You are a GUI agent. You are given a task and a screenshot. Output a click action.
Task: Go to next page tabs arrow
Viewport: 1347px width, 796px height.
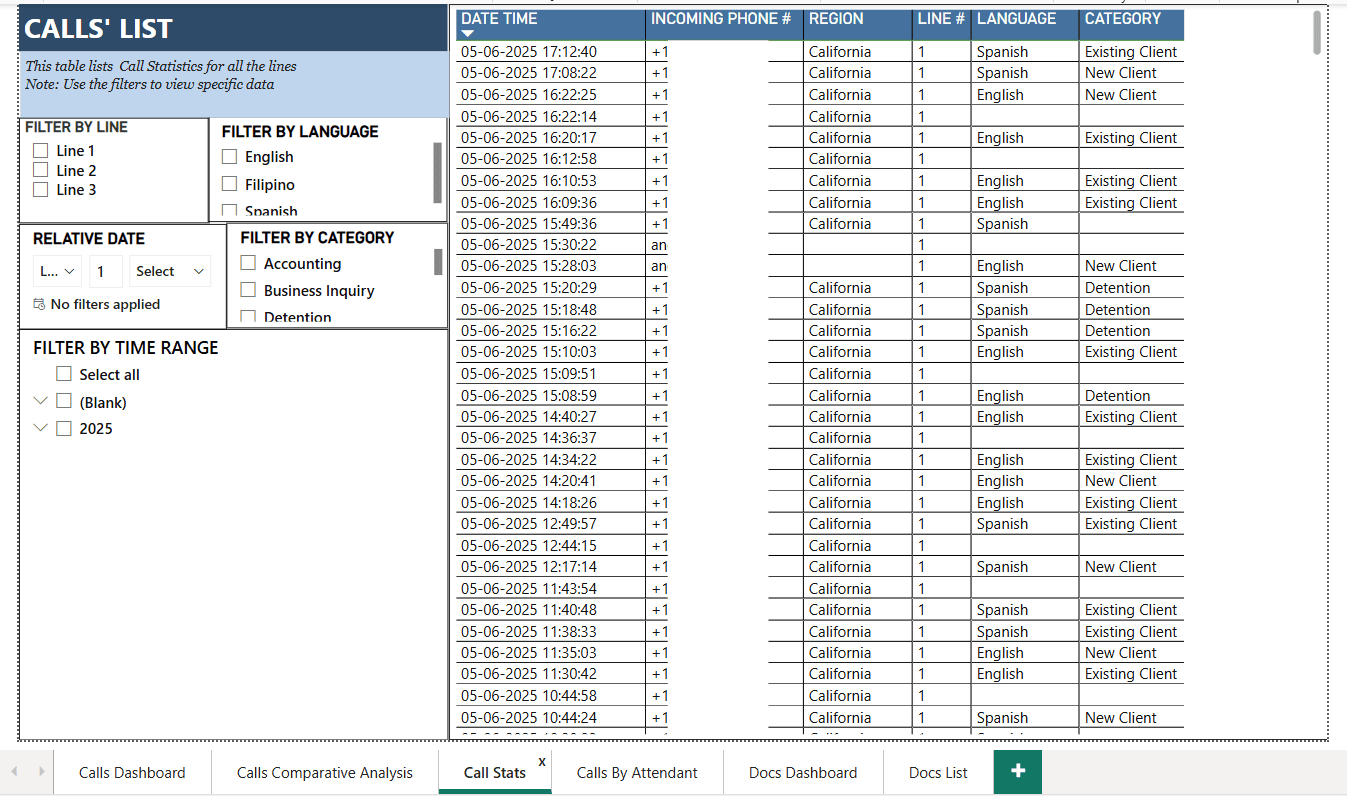pyautogui.click(x=41, y=771)
